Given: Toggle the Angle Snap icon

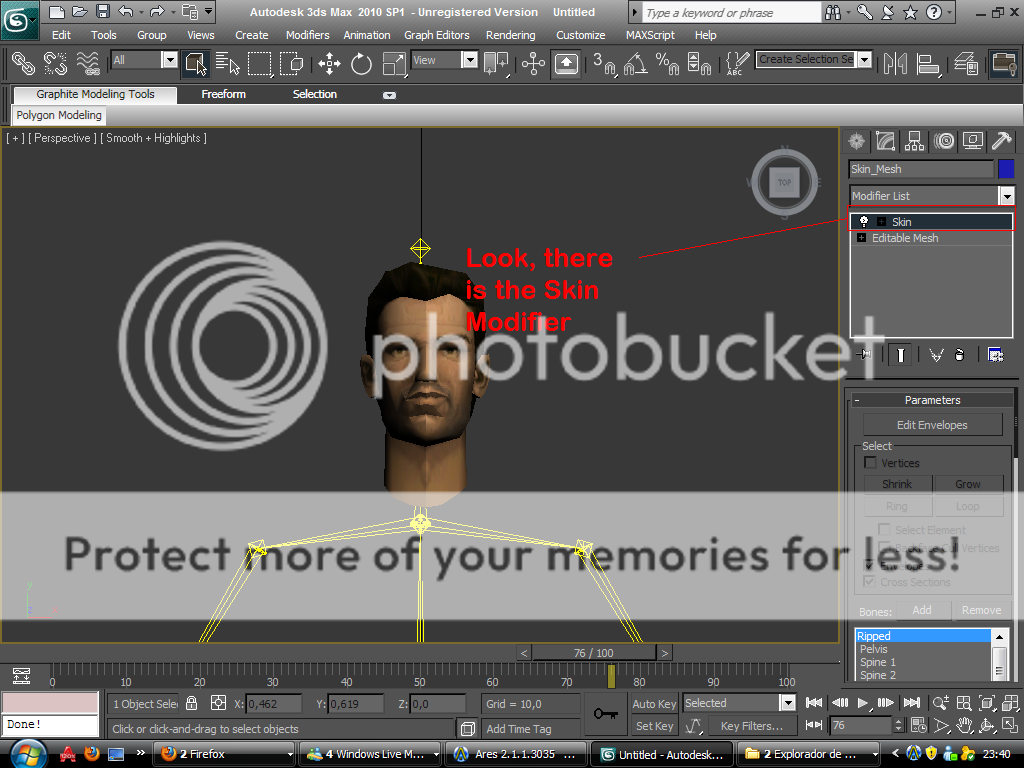Looking at the screenshot, I should pyautogui.click(x=635, y=64).
